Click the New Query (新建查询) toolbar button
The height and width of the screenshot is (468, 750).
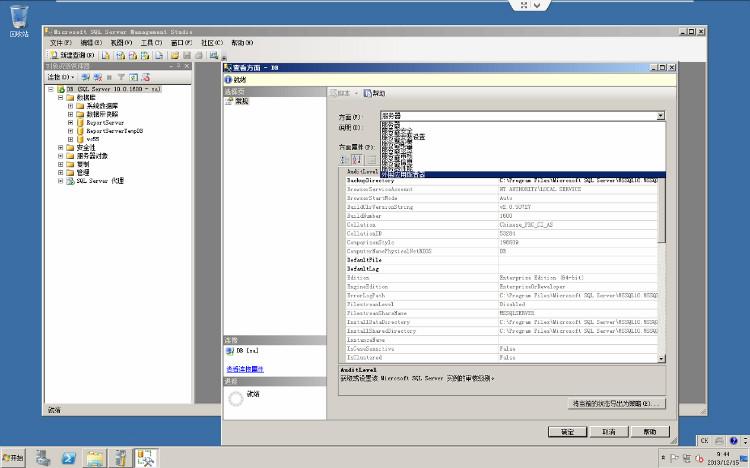[x=72, y=56]
